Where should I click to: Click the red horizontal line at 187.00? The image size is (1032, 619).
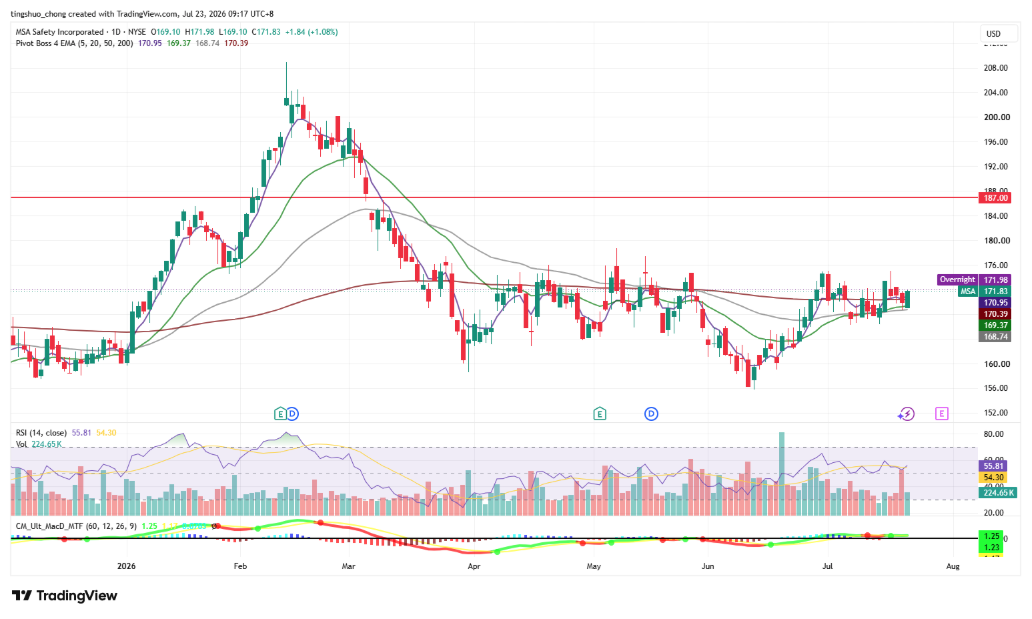coord(494,198)
